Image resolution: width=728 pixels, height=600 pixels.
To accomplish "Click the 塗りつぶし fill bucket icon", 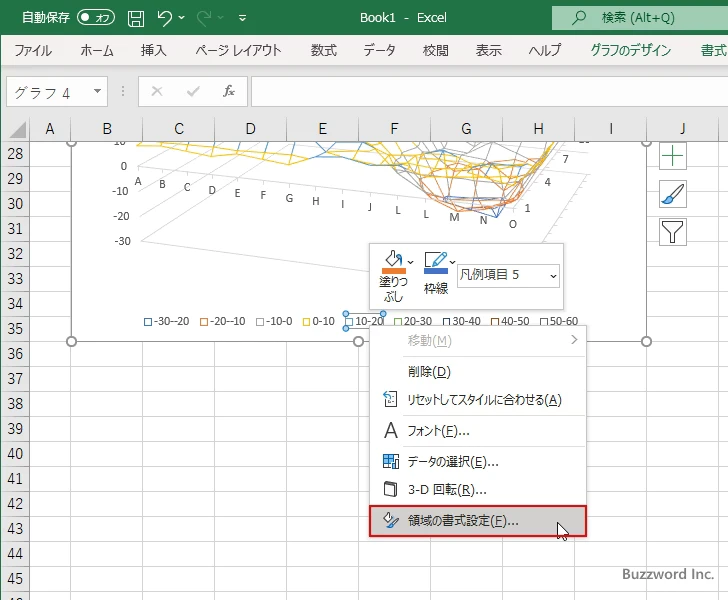I will pos(393,262).
